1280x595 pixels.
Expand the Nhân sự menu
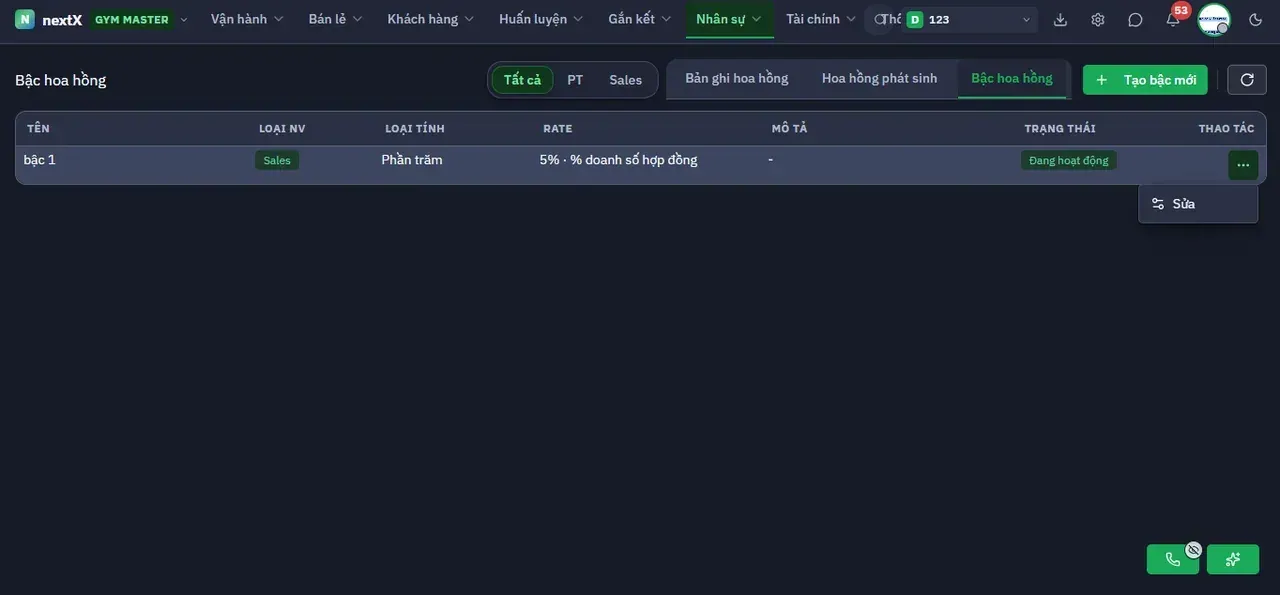(729, 19)
